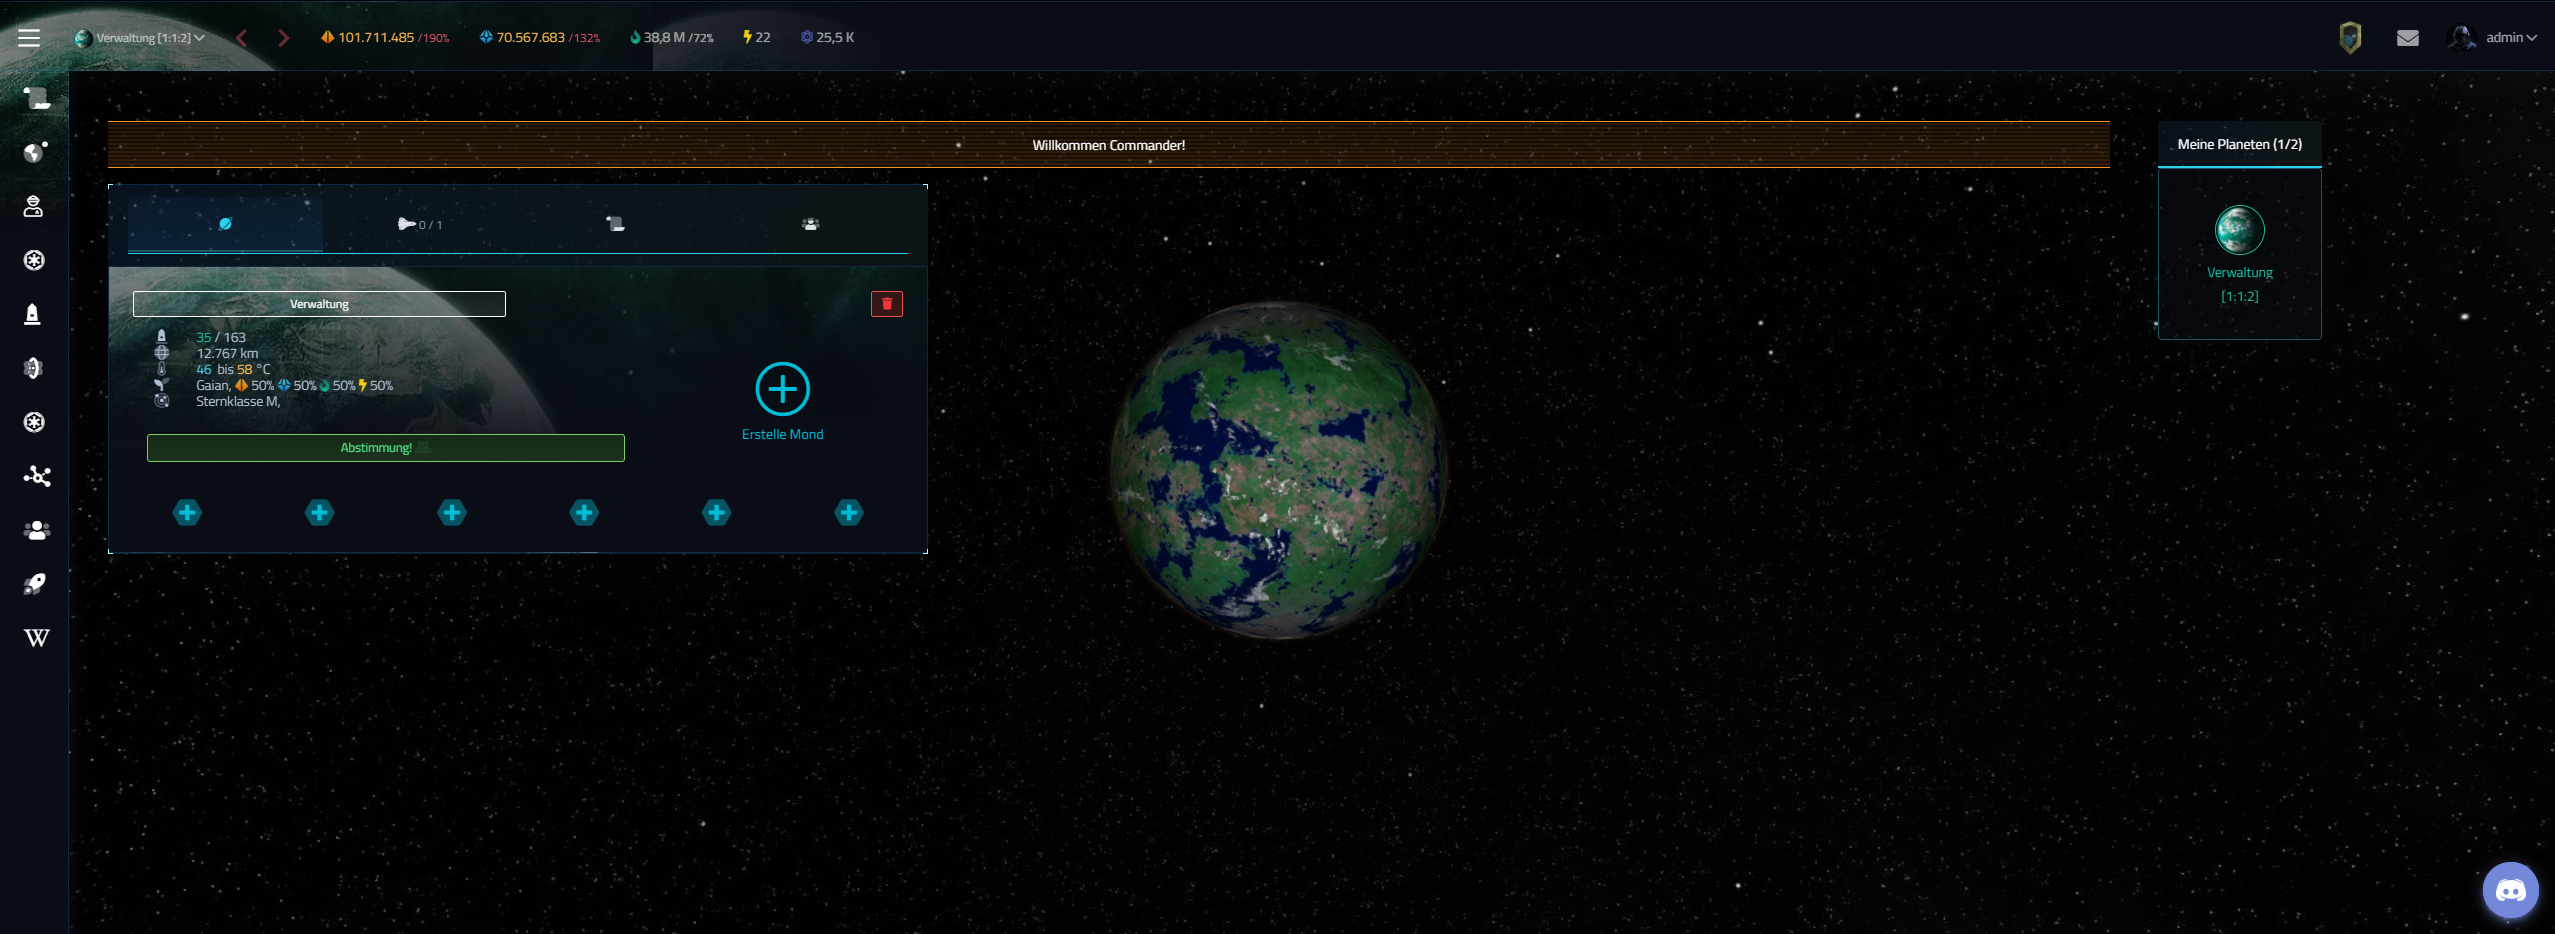Screen dimensions: 2555x934
Task: Click the gold shield badge icon
Action: click(2350, 38)
